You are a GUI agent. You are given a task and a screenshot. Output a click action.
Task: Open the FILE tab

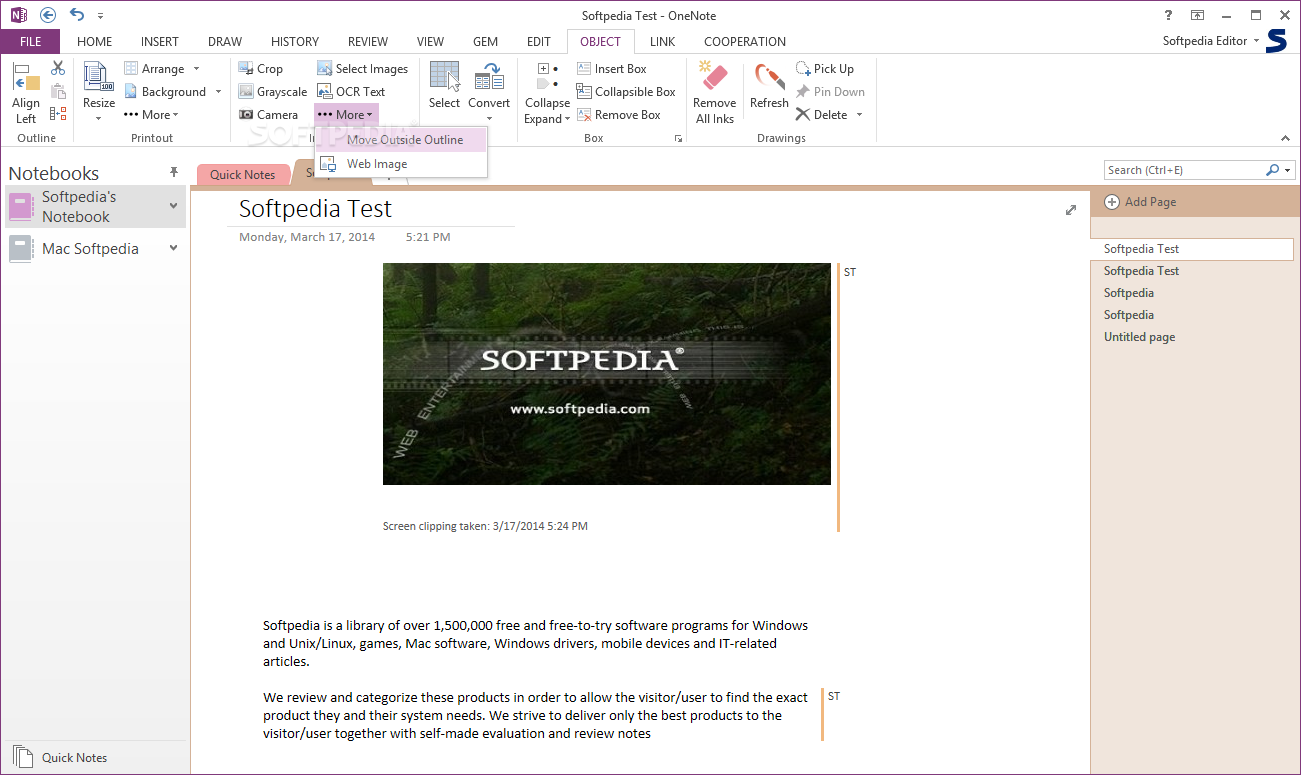click(x=30, y=42)
